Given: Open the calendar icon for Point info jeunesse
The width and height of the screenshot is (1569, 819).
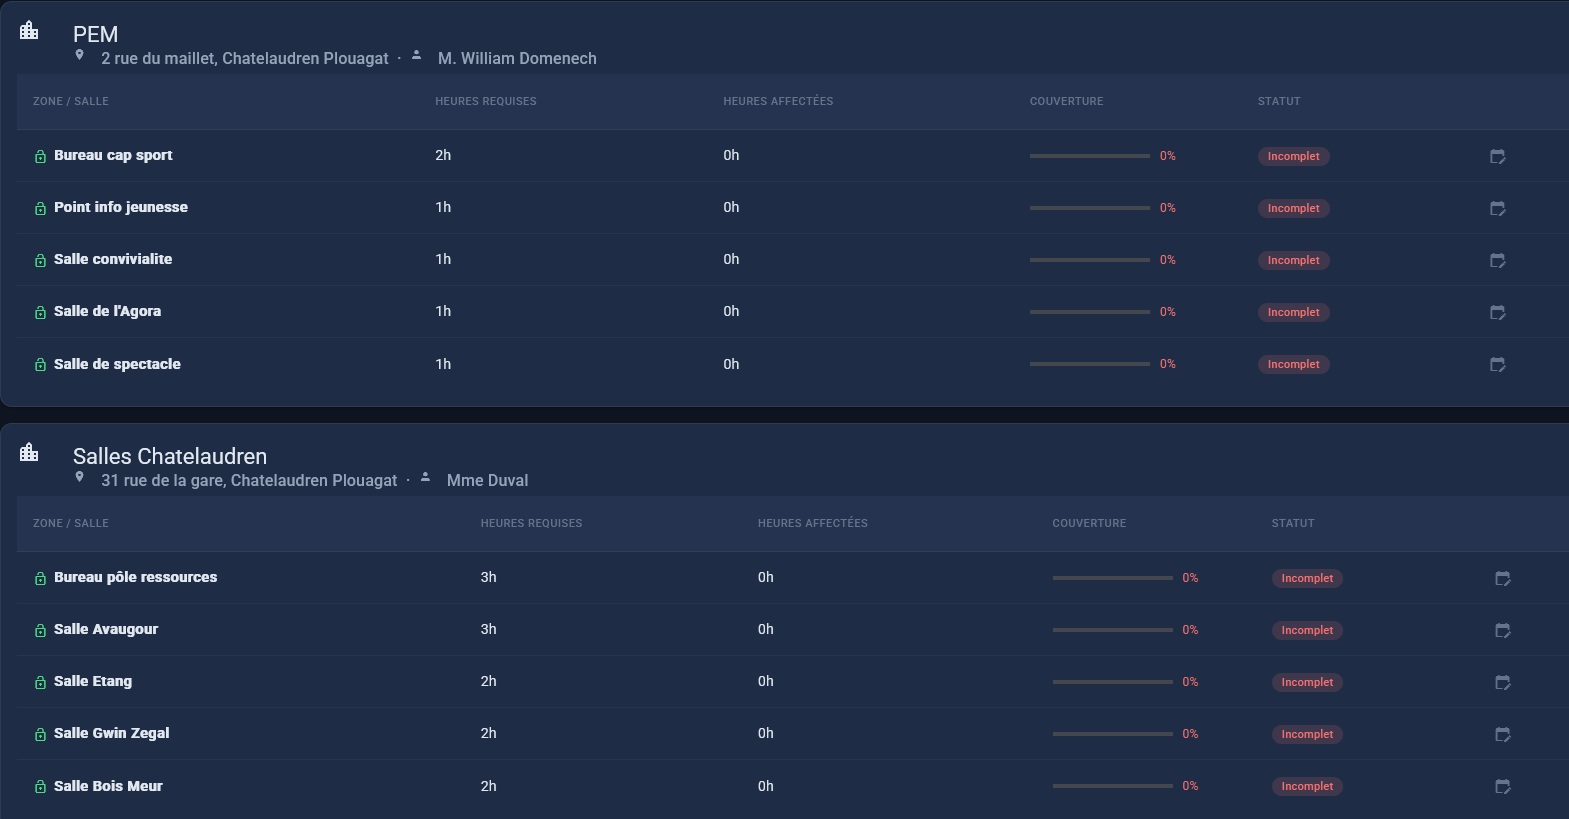Looking at the screenshot, I should click(x=1498, y=208).
